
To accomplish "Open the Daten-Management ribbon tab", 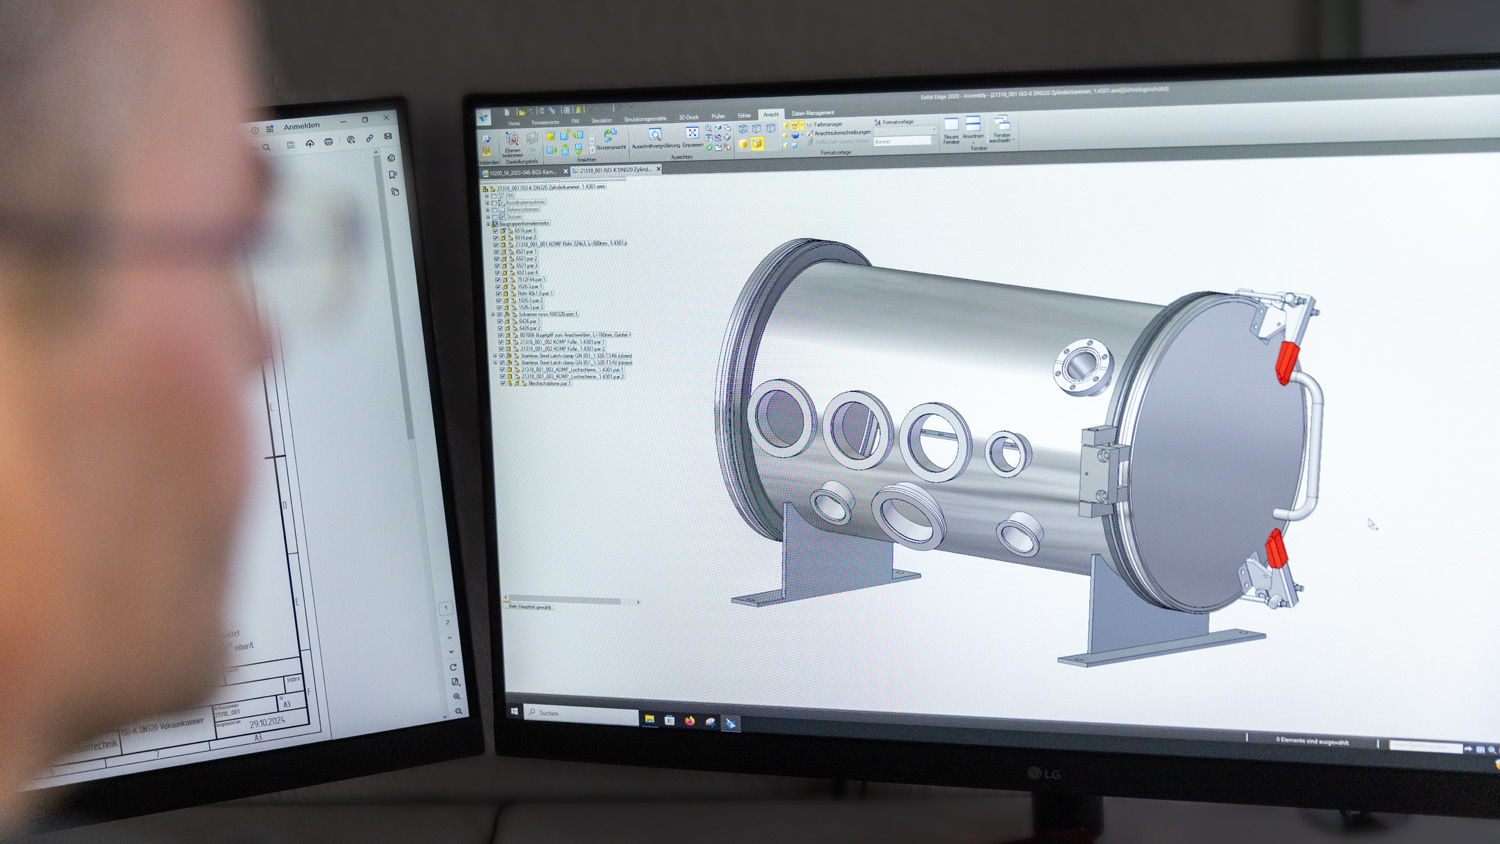I will pyautogui.click(x=812, y=113).
